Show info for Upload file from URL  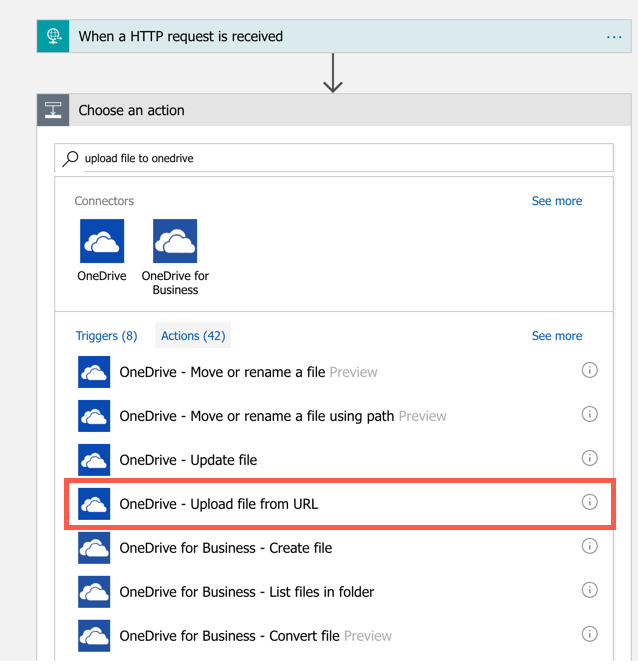coord(589,502)
